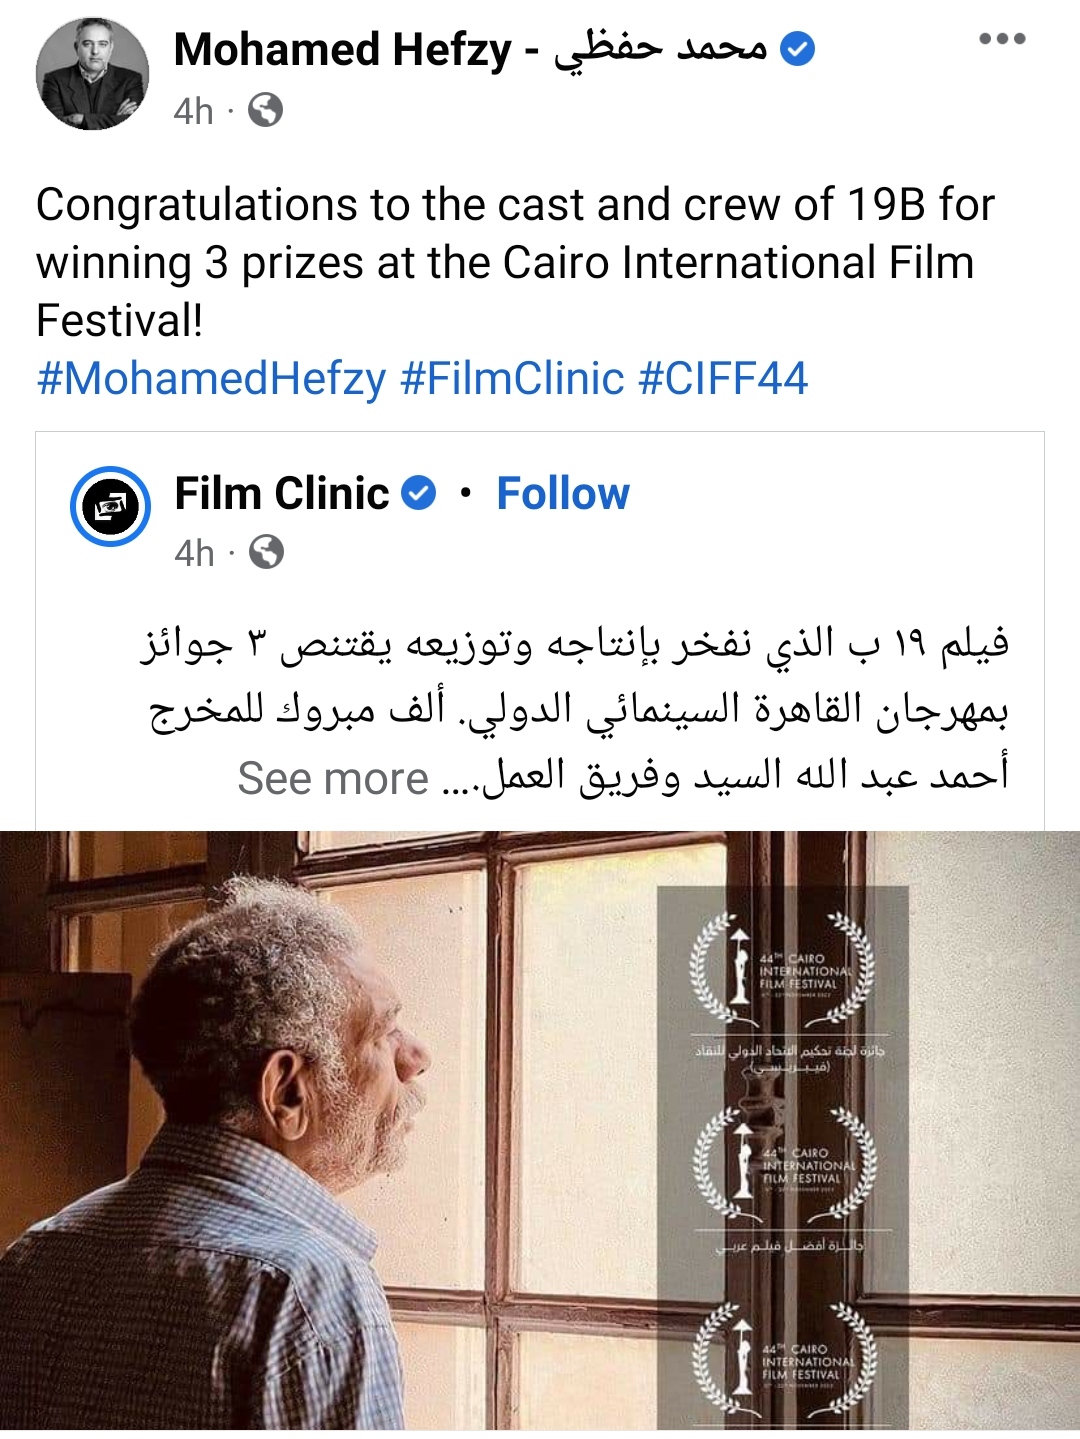Click the 4h timestamp under Film Clinic
Image resolution: width=1080 pixels, height=1439 pixels.
tap(194, 553)
